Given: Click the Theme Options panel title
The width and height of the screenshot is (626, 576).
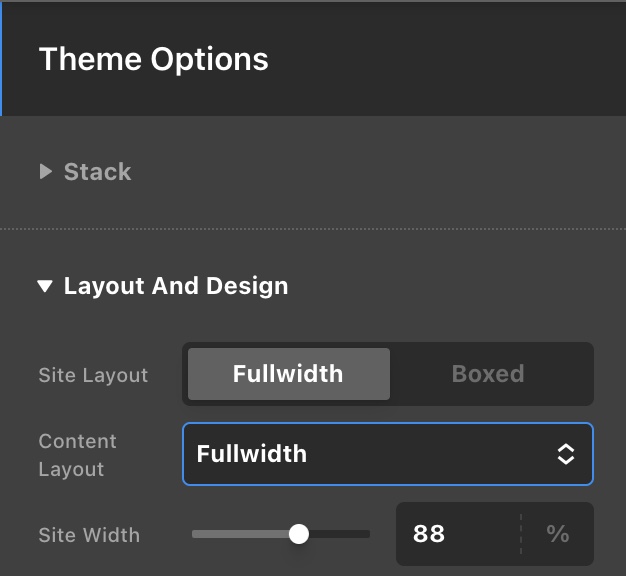Looking at the screenshot, I should (x=153, y=59).
